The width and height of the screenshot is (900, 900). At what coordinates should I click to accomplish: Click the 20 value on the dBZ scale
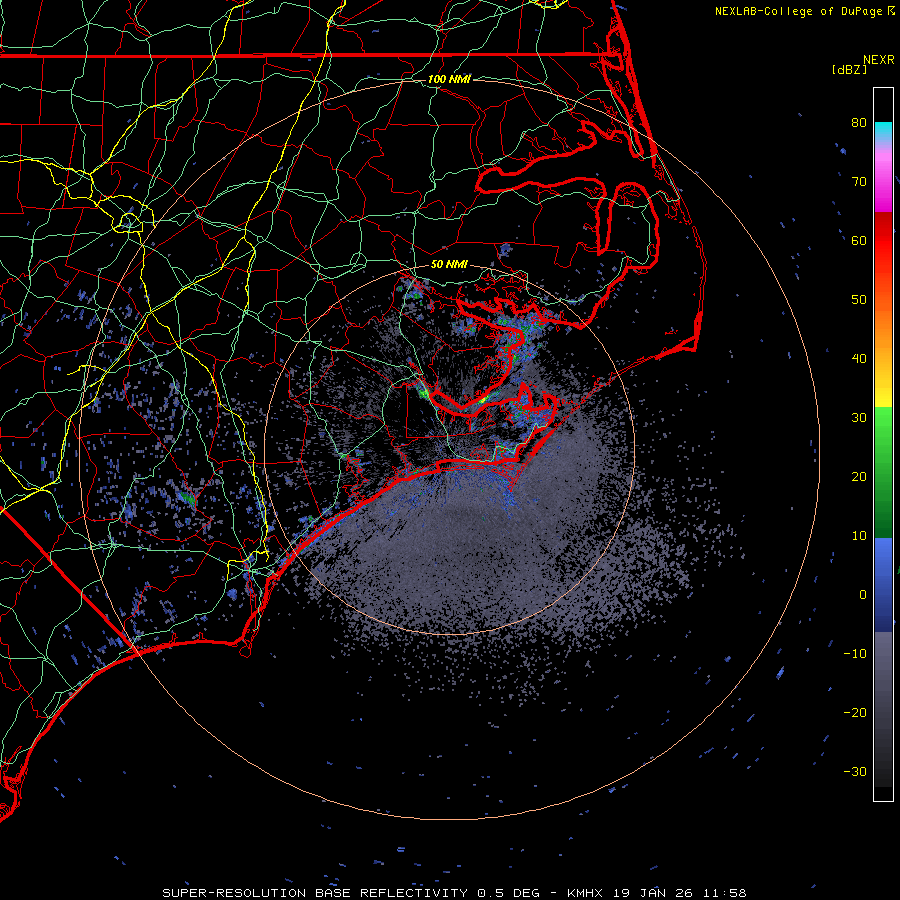click(859, 477)
